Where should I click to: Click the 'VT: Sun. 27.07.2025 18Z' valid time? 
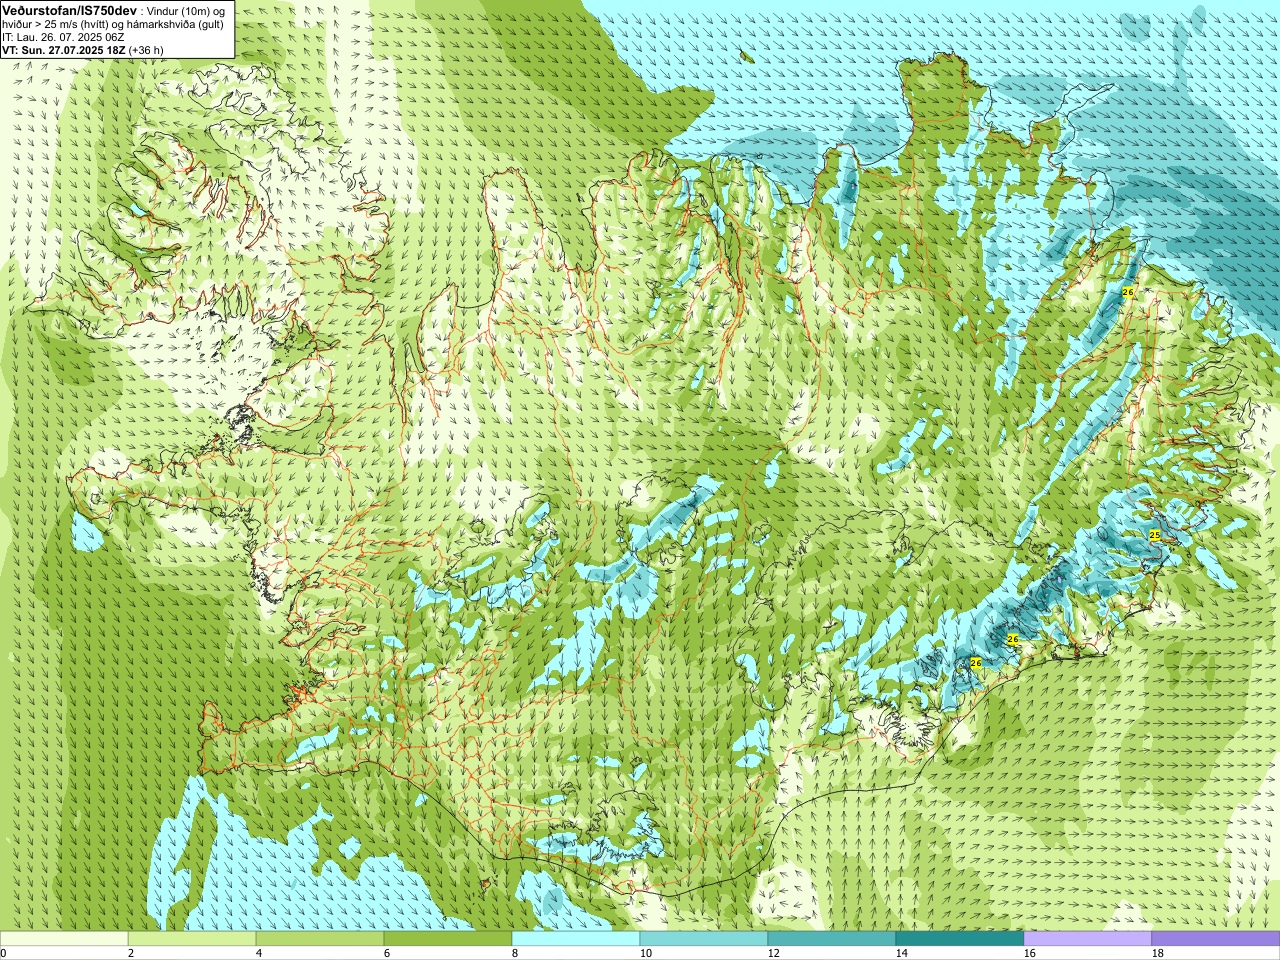[63, 50]
